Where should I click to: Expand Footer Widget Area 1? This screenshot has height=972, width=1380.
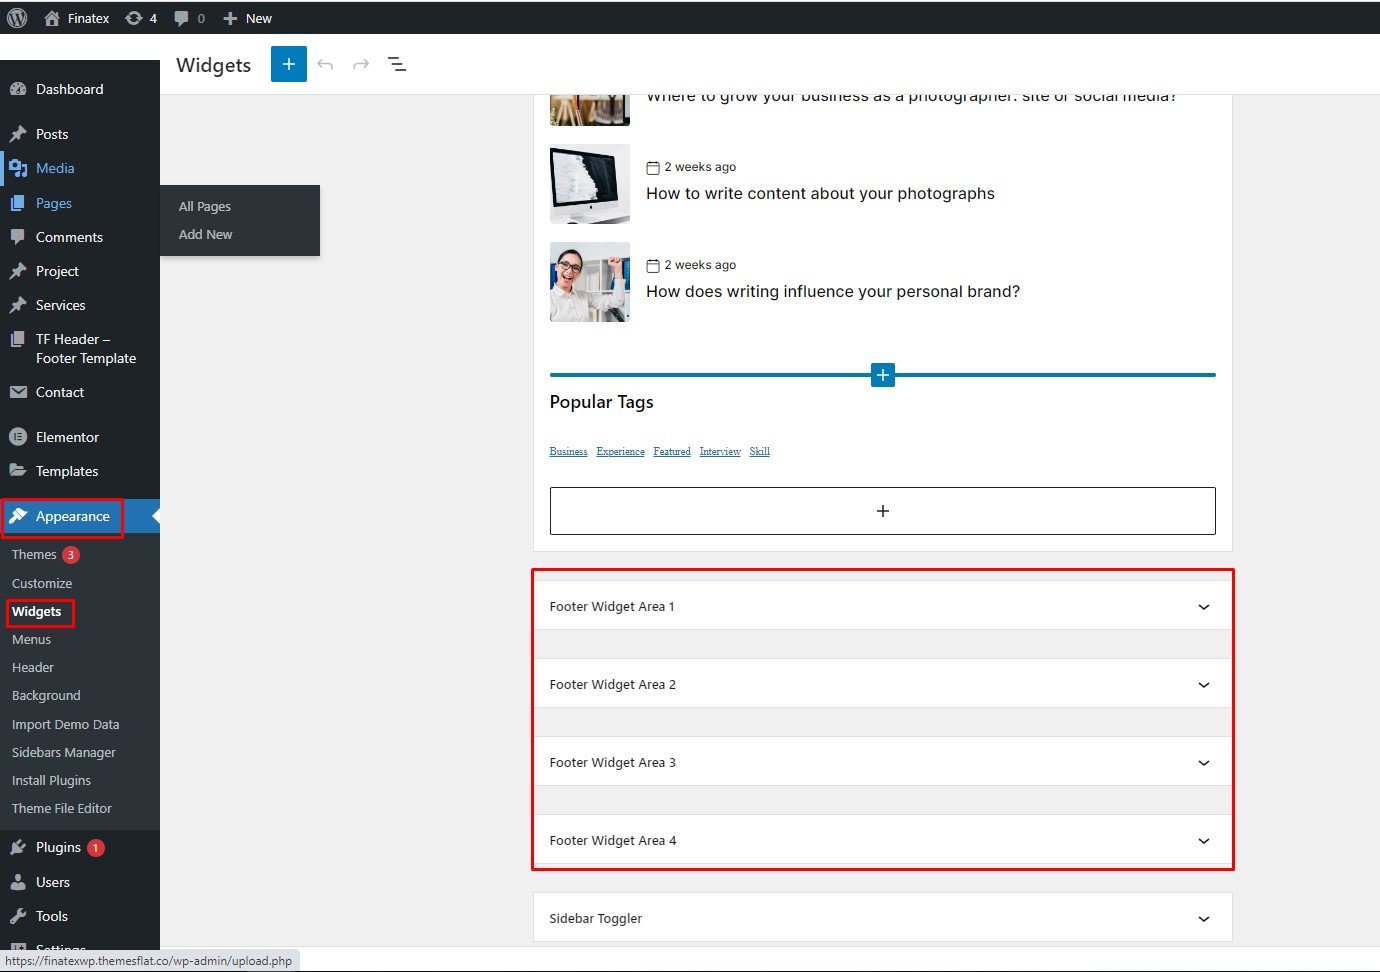click(883, 606)
